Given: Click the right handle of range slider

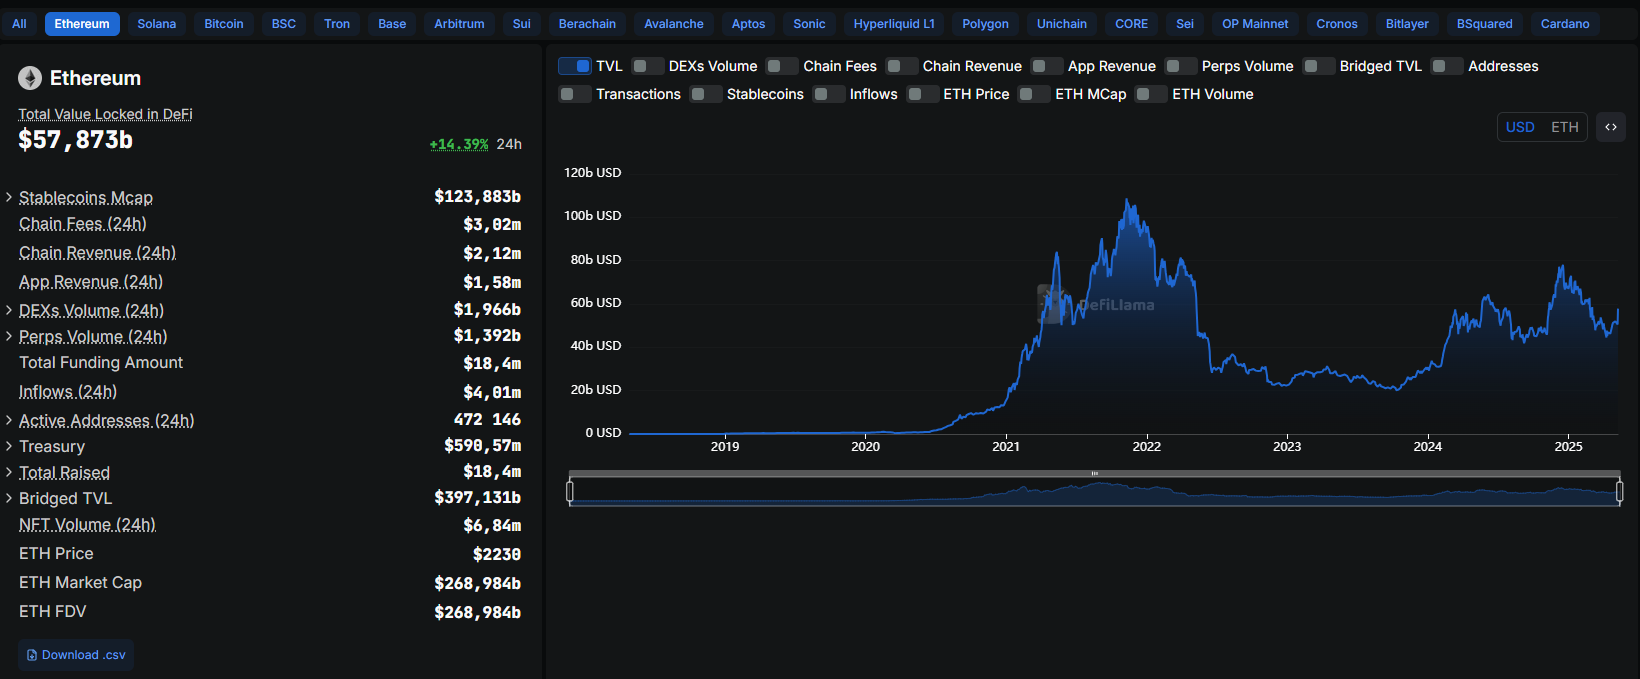Looking at the screenshot, I should tap(1620, 491).
